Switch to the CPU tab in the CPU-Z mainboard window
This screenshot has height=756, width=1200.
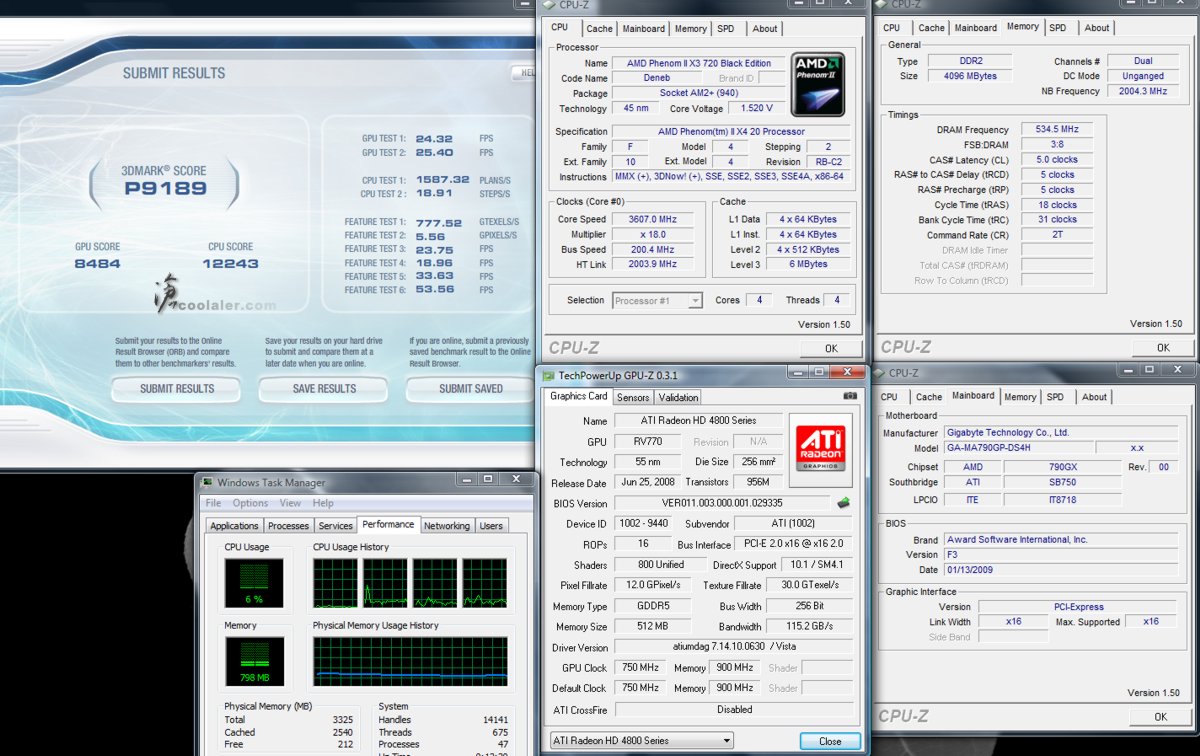[x=889, y=397]
